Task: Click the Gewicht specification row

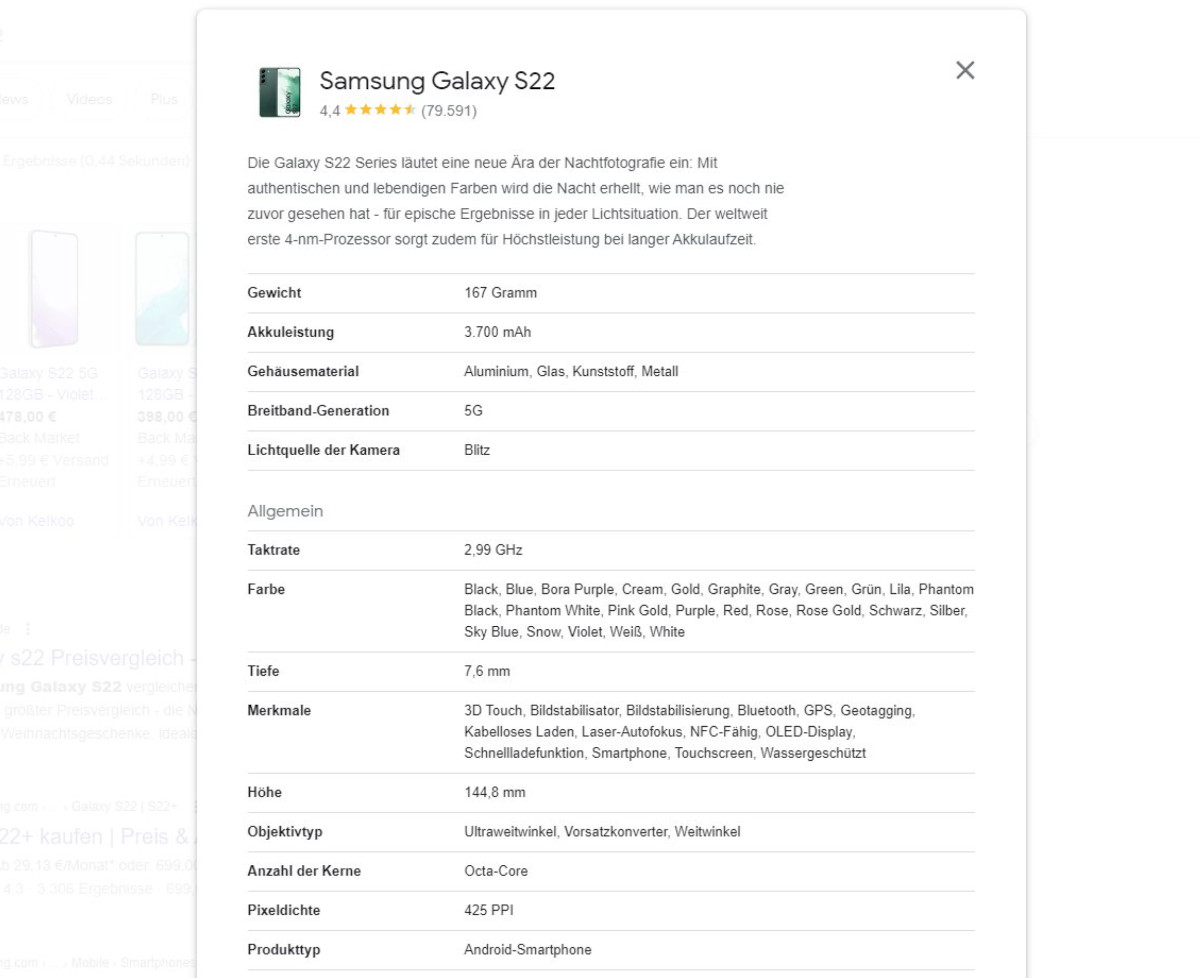Action: pyautogui.click(x=273, y=293)
